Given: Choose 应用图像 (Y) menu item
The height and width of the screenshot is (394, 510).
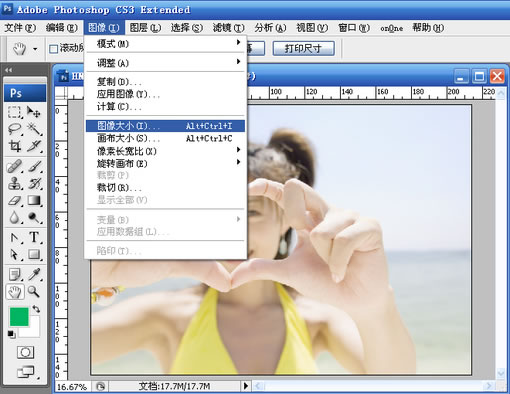Looking at the screenshot, I should (x=165, y=94).
